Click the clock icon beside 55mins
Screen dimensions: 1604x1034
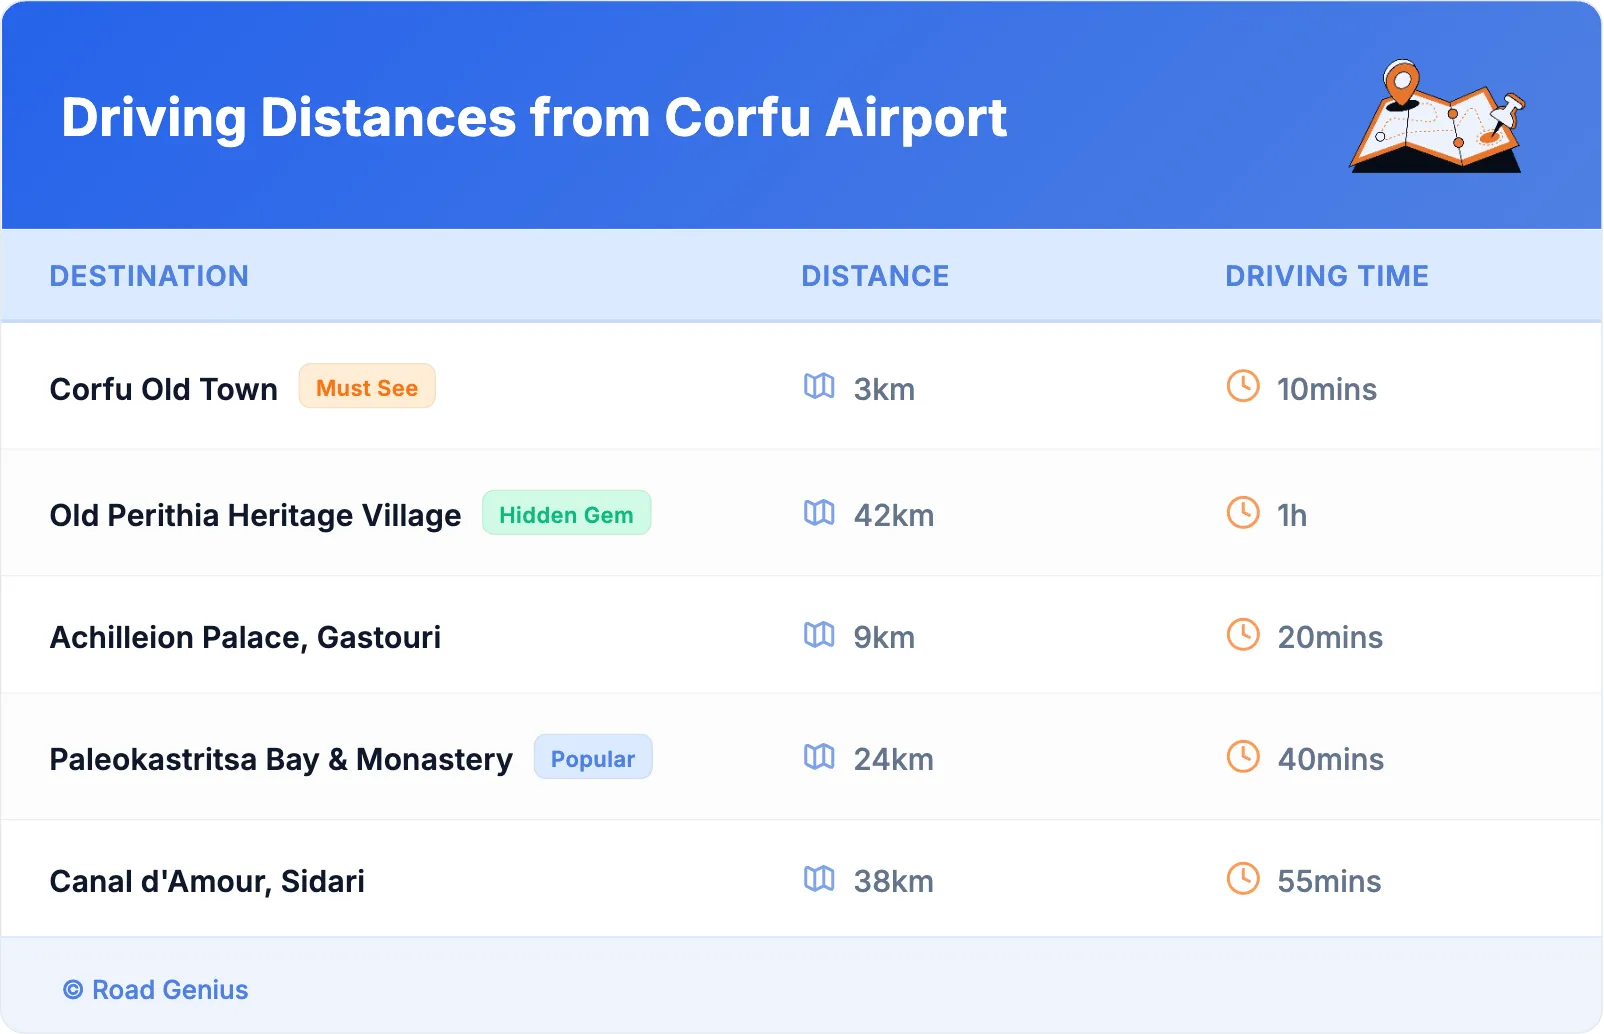pyautogui.click(x=1243, y=879)
